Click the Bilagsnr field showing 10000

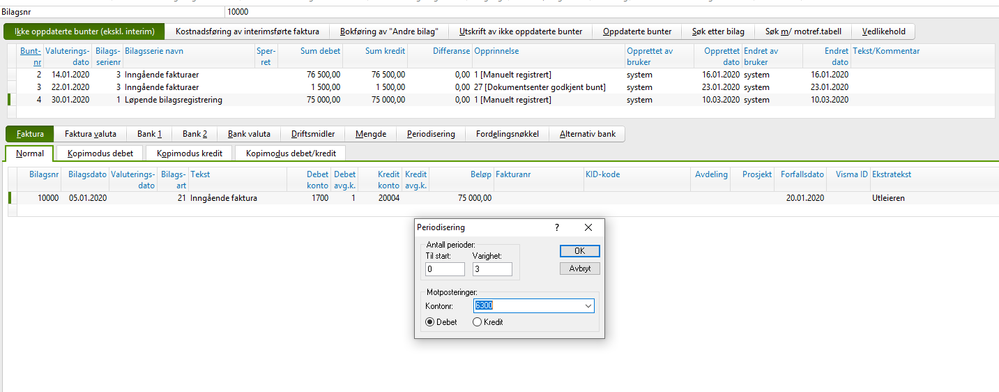pos(612,12)
